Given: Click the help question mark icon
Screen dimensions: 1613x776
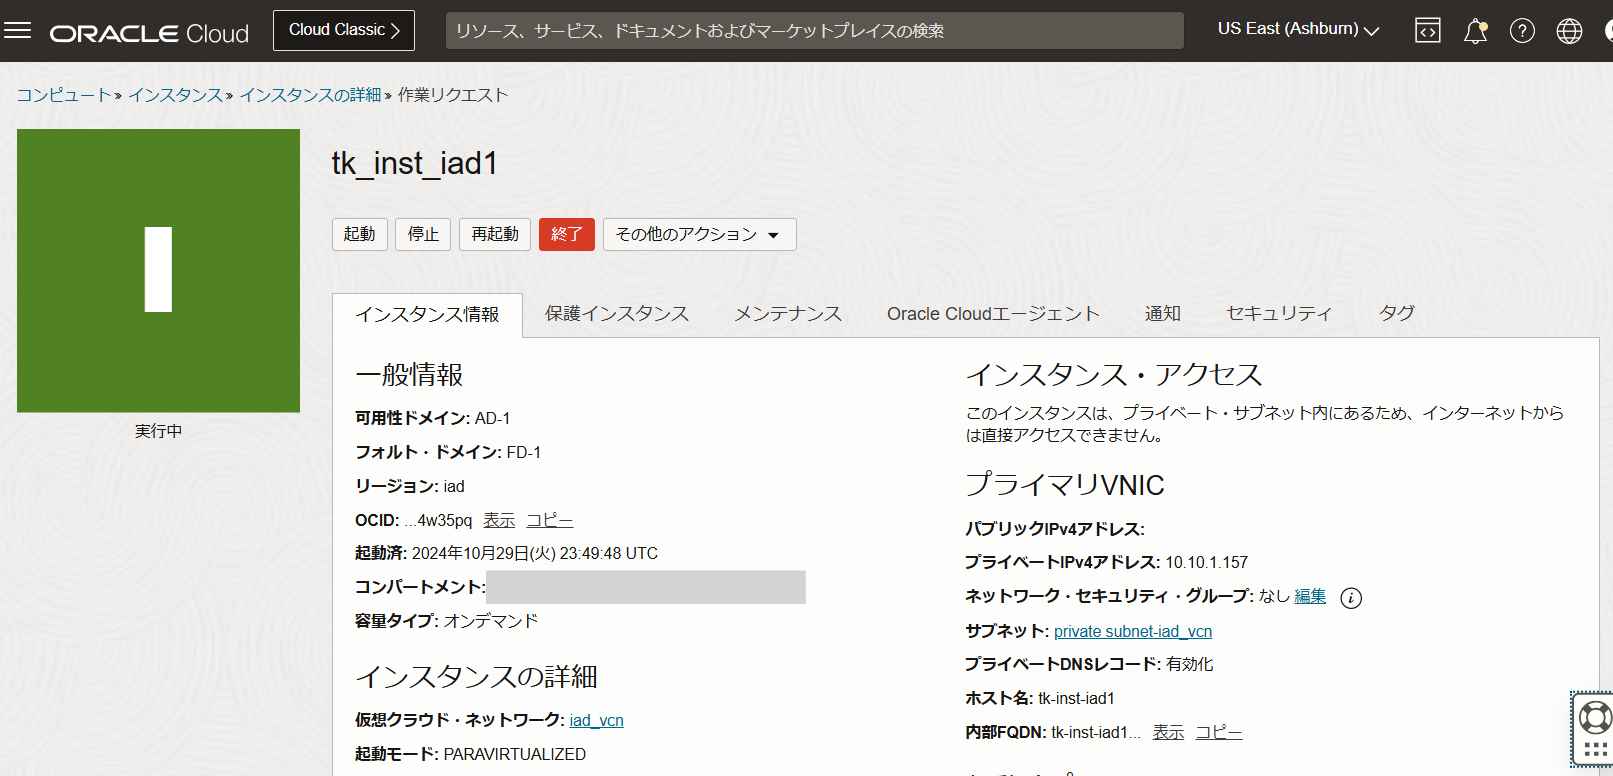Looking at the screenshot, I should click(x=1522, y=31).
